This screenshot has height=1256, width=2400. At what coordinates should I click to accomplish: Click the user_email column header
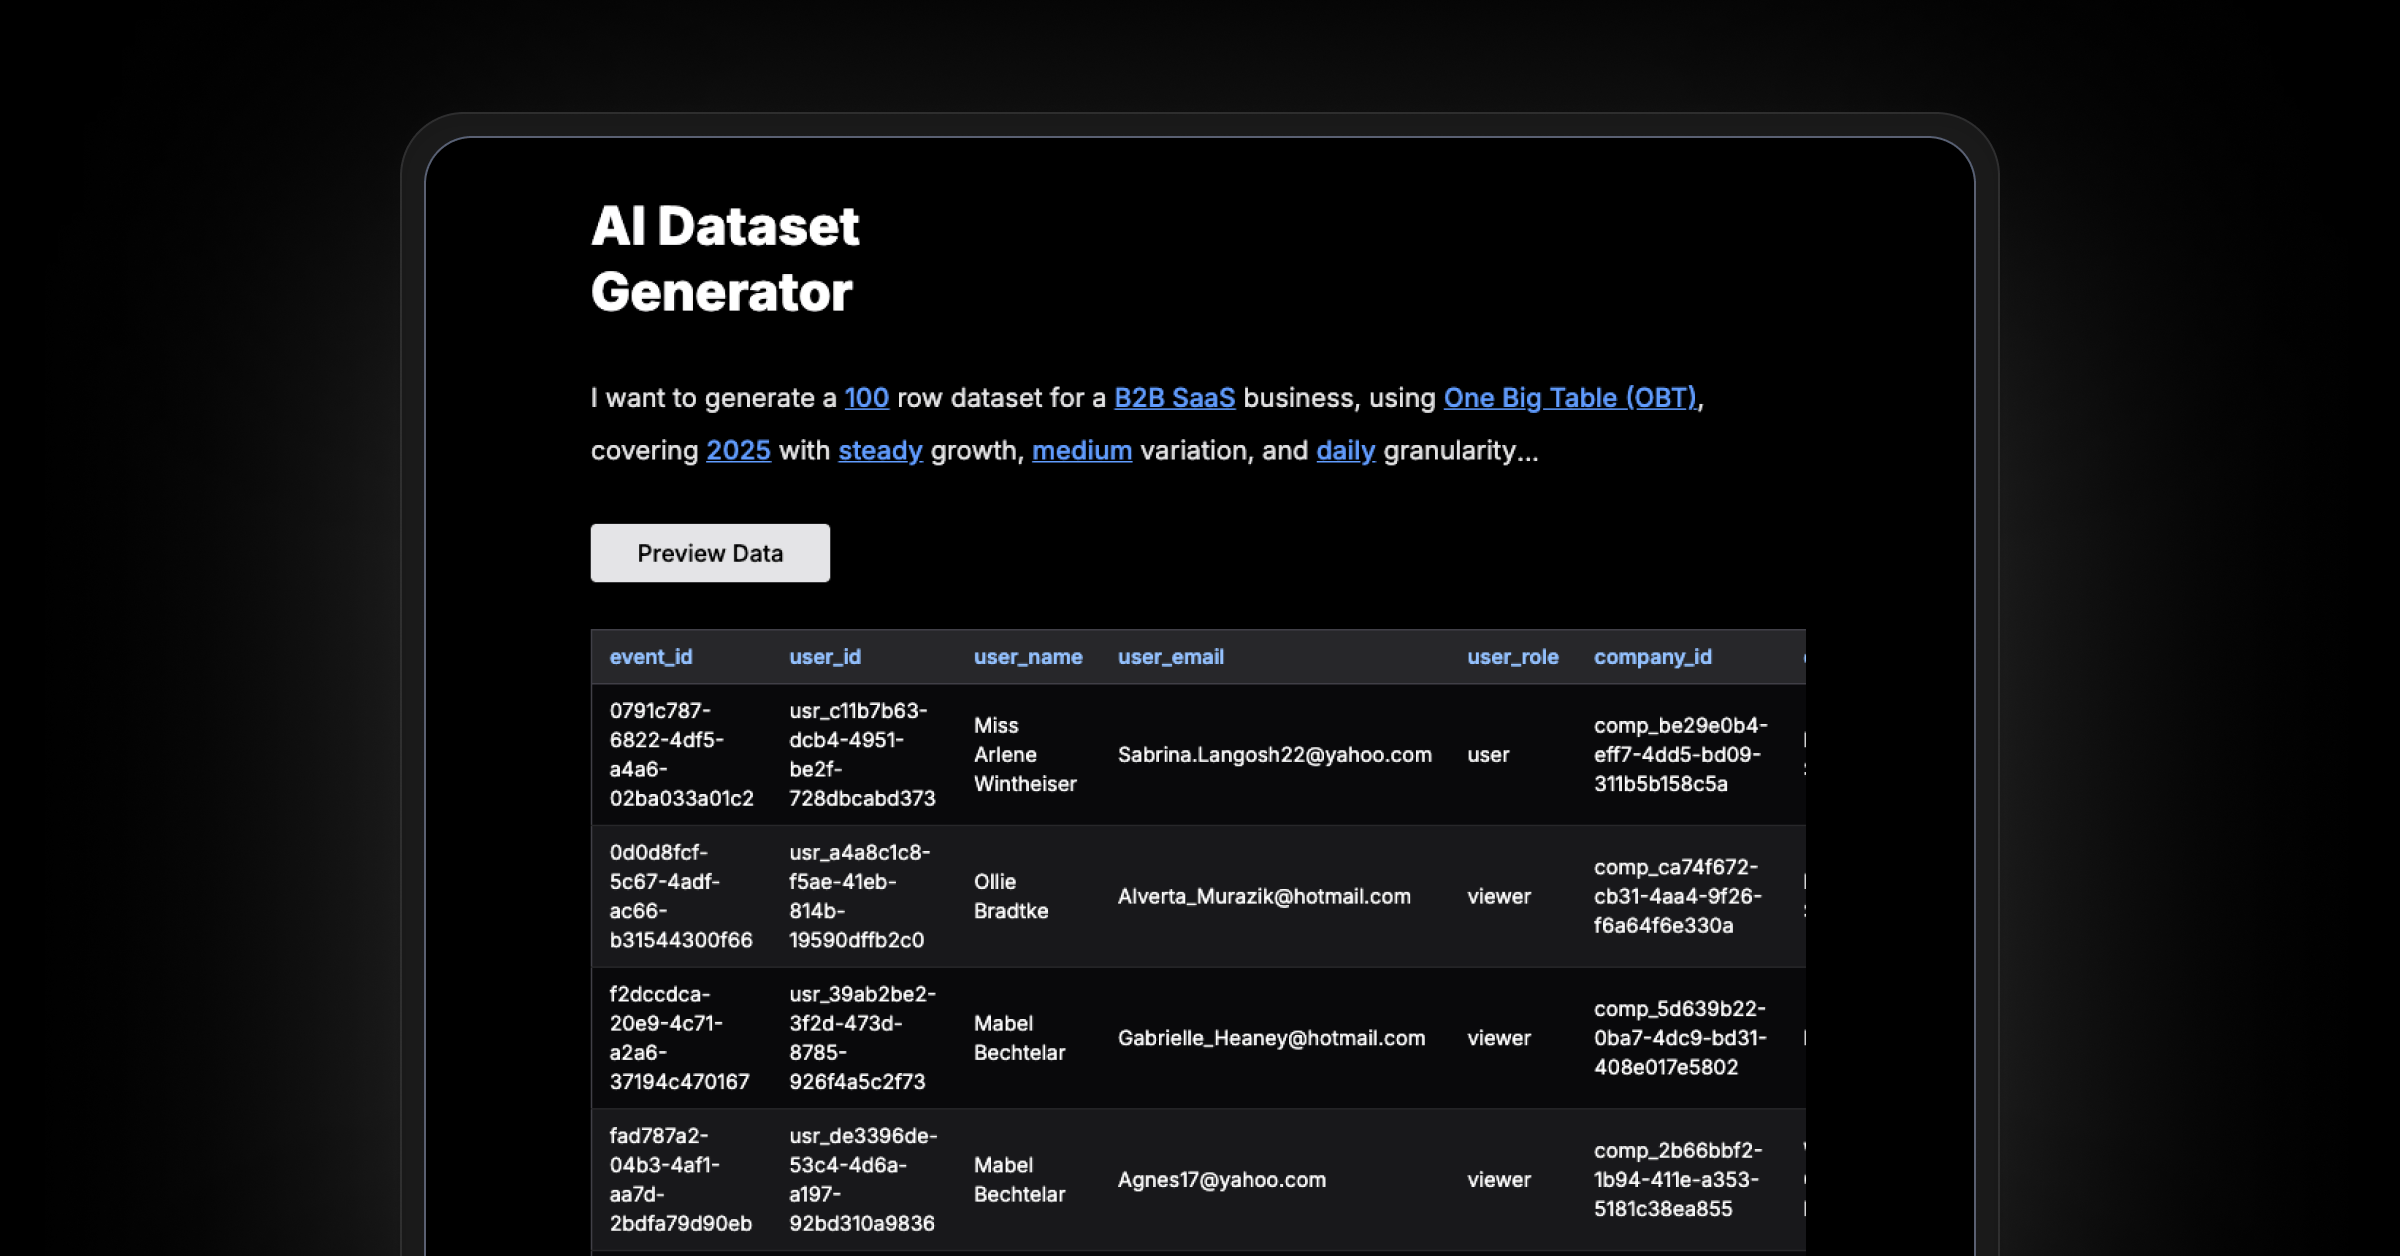[1171, 657]
